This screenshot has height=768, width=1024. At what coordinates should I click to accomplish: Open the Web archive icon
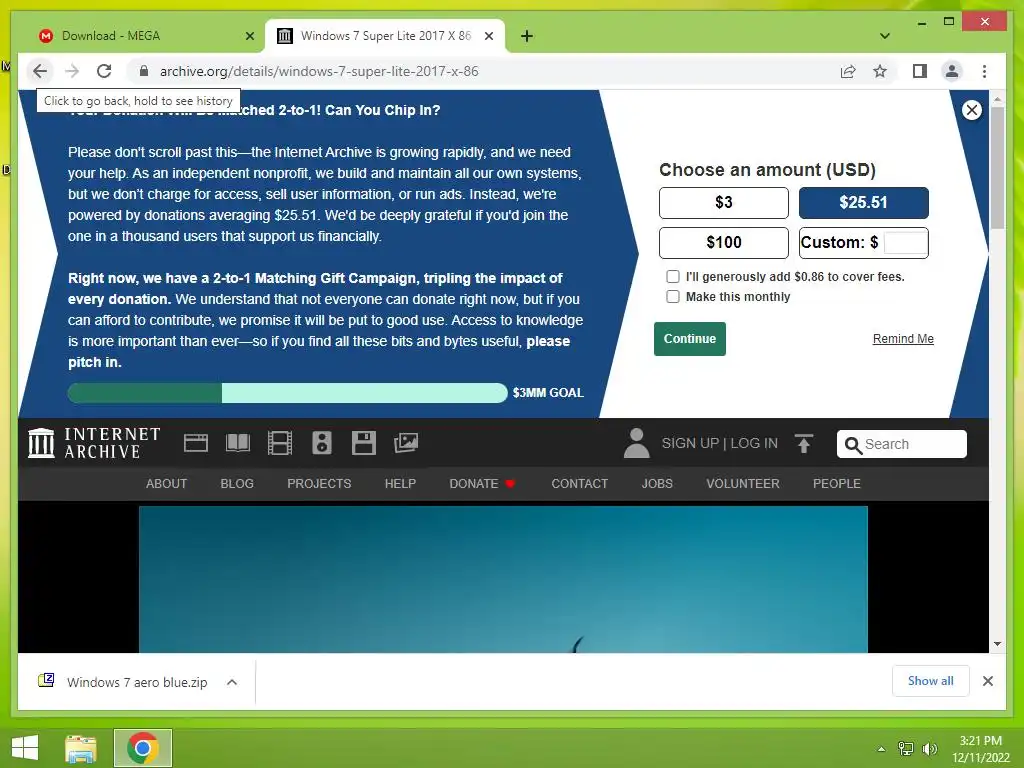196,443
